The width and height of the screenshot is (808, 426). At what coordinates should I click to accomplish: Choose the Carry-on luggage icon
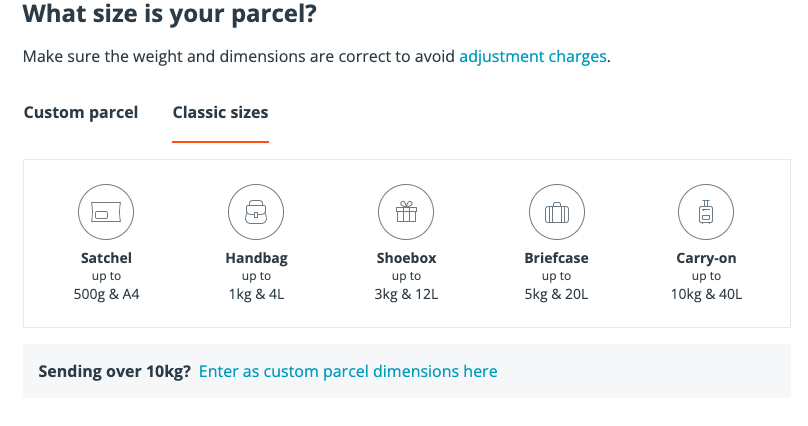click(706, 212)
